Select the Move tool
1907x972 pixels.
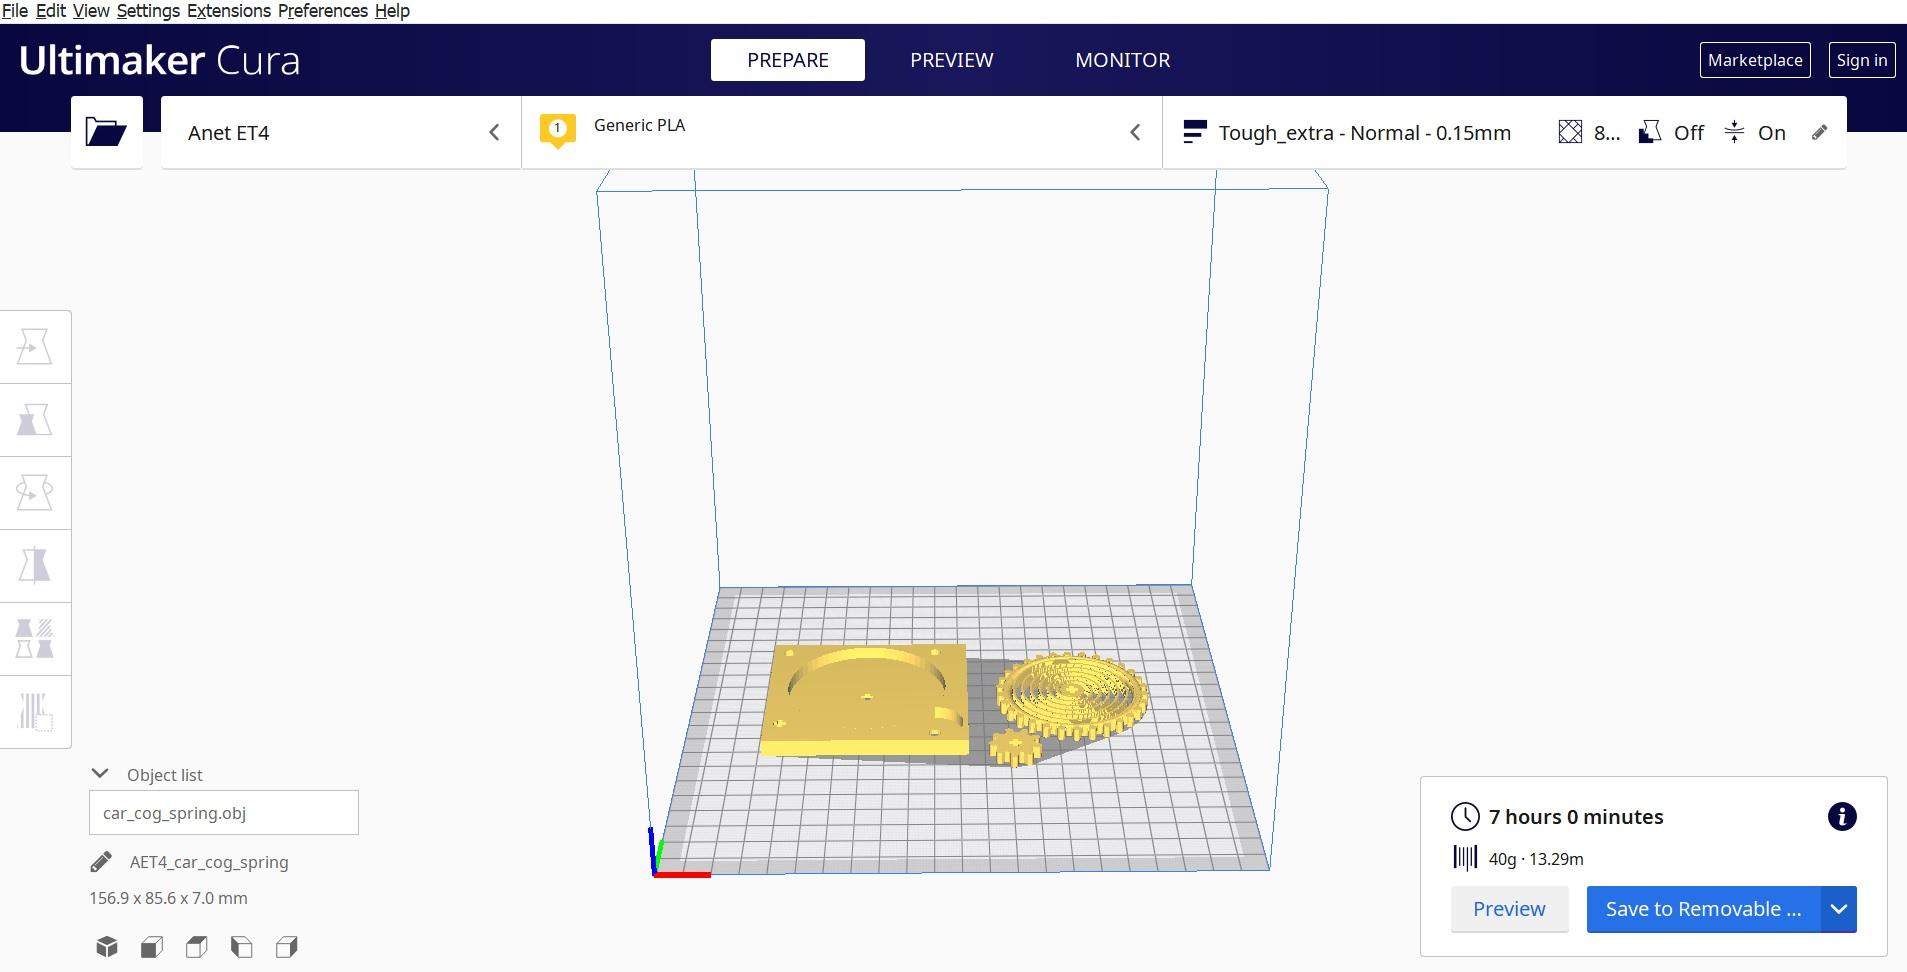point(35,347)
